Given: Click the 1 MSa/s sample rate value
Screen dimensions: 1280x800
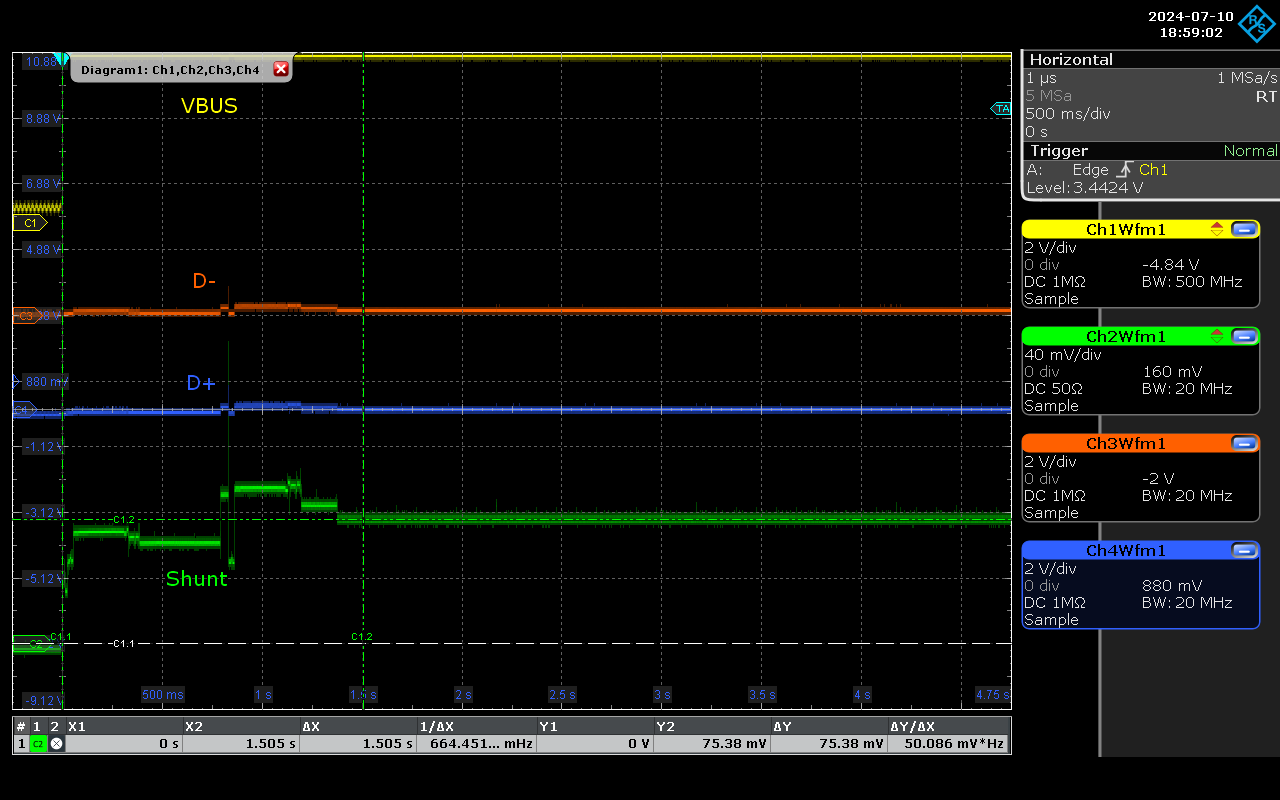Looking at the screenshot, I should tap(1247, 78).
